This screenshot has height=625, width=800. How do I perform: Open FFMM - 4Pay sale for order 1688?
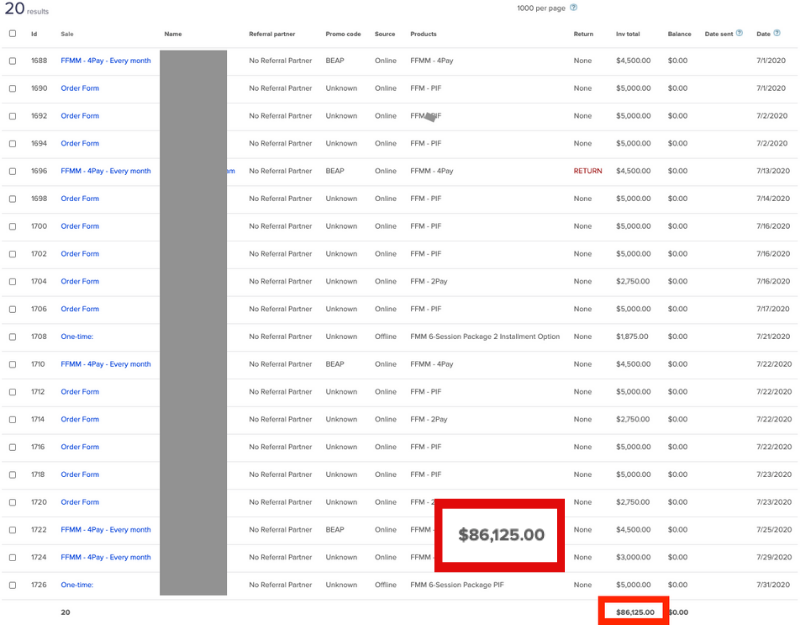pyautogui.click(x=105, y=61)
